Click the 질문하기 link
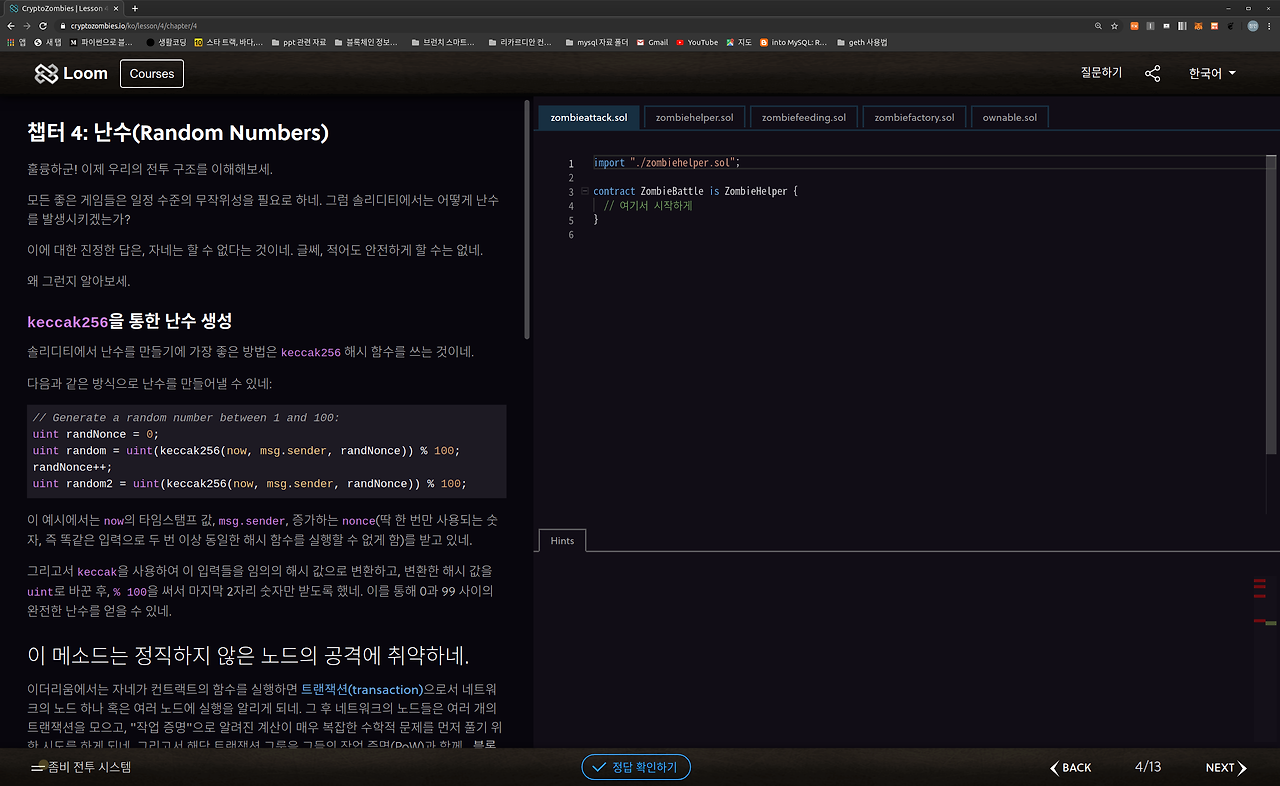The height and width of the screenshot is (786, 1280). pos(1101,73)
